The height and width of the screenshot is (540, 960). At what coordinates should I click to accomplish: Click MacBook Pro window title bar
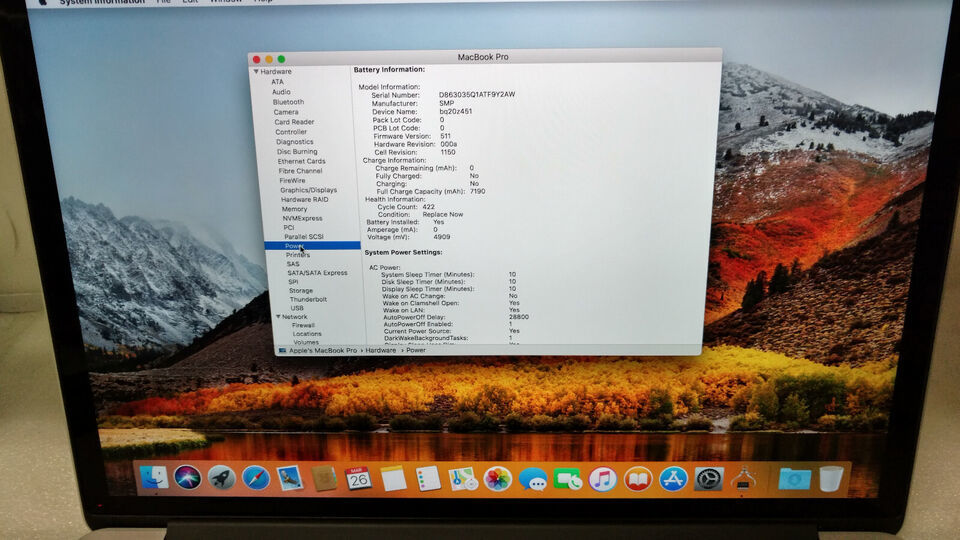[x=483, y=57]
